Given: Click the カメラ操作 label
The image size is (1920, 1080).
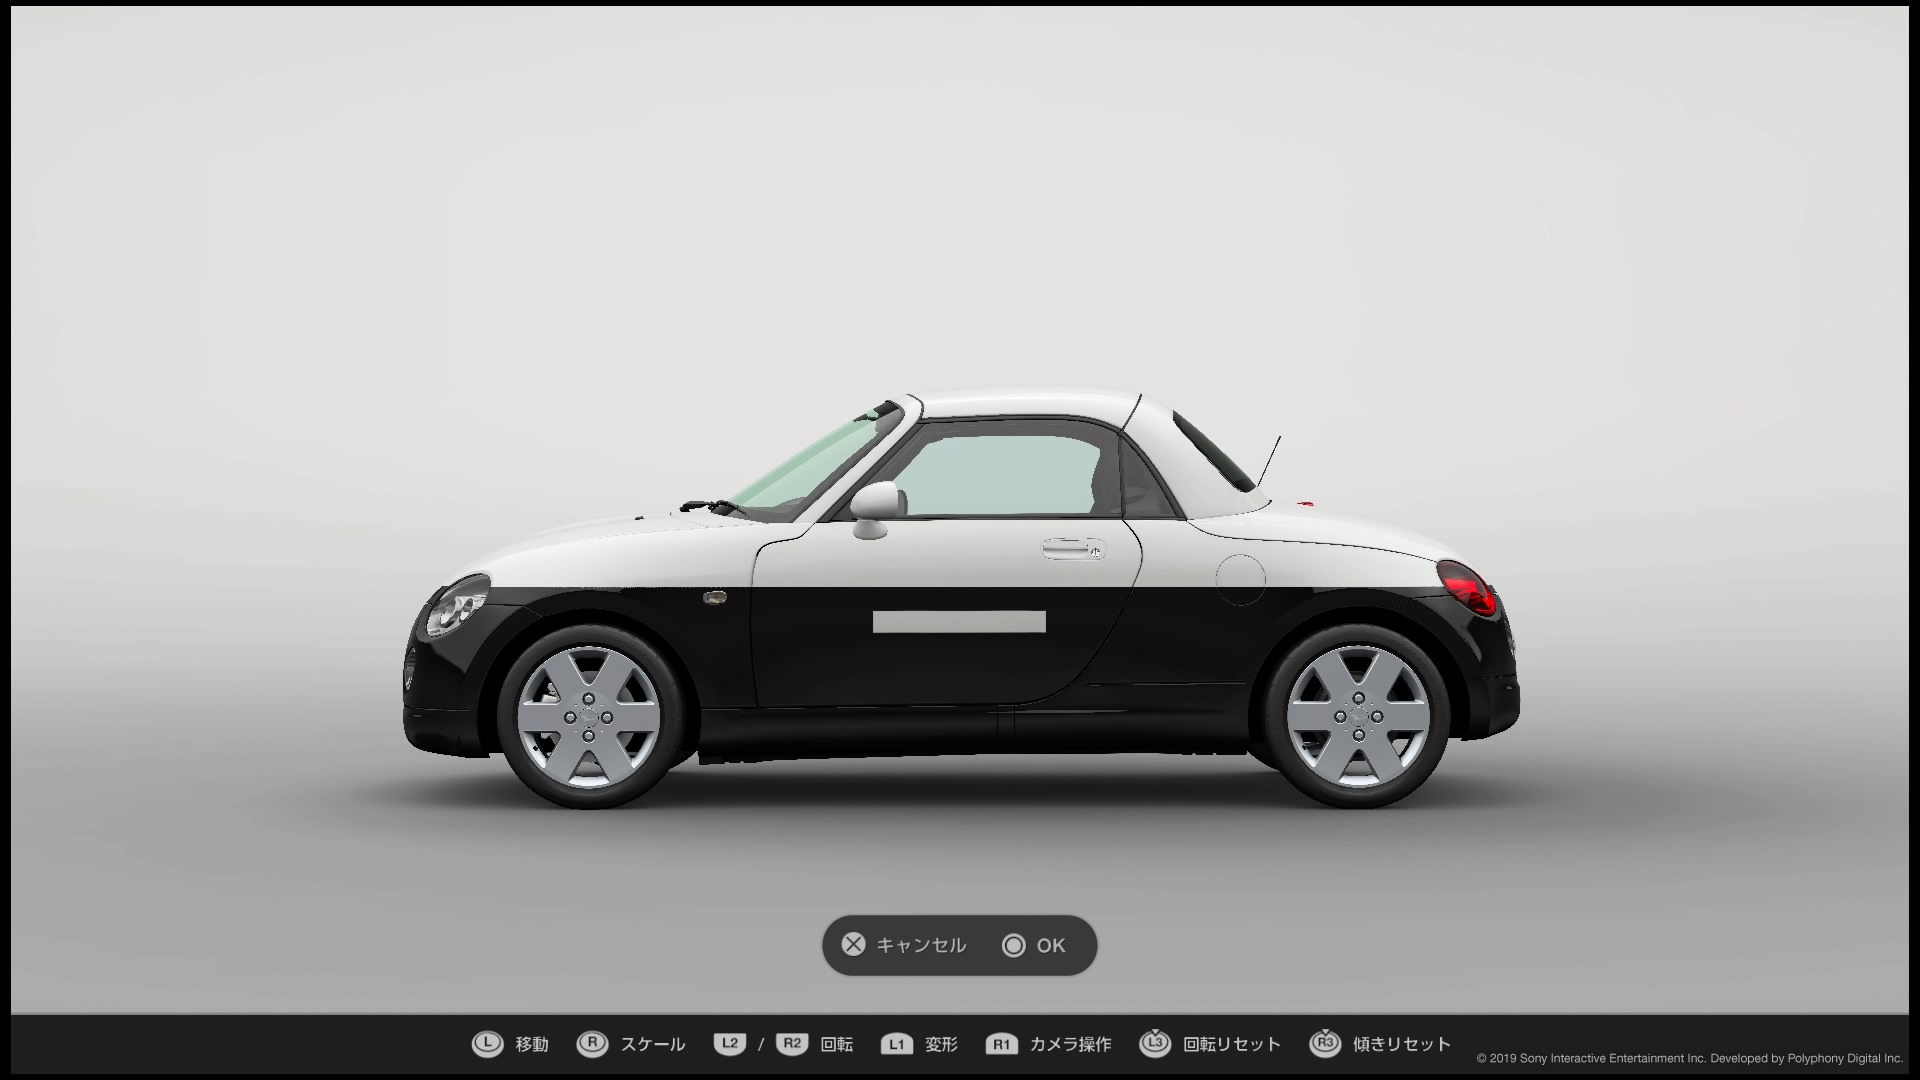Looking at the screenshot, I should [x=1070, y=1044].
